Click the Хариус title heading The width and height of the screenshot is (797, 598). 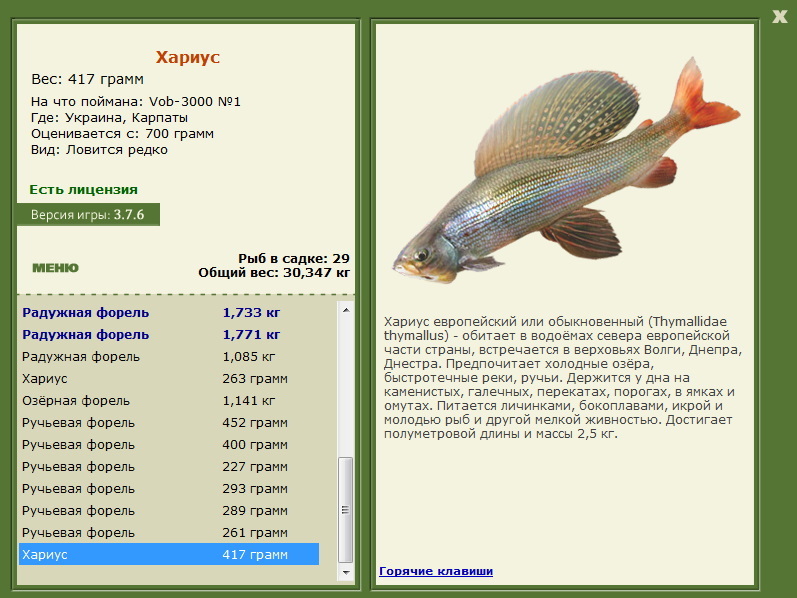[188, 57]
